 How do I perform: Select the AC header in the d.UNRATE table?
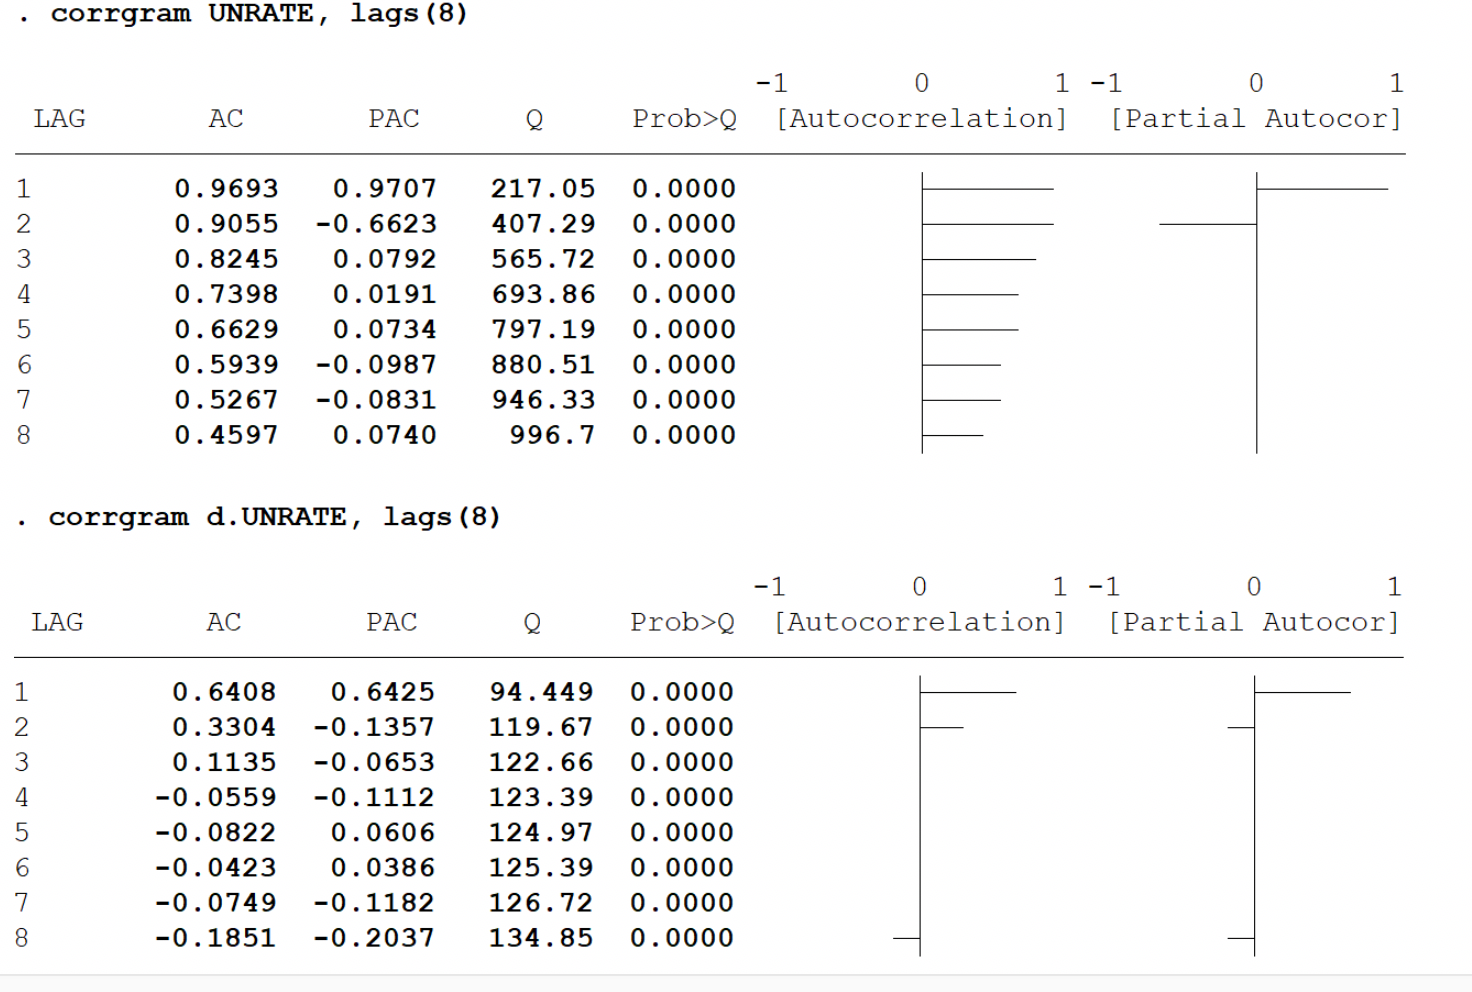tap(224, 622)
